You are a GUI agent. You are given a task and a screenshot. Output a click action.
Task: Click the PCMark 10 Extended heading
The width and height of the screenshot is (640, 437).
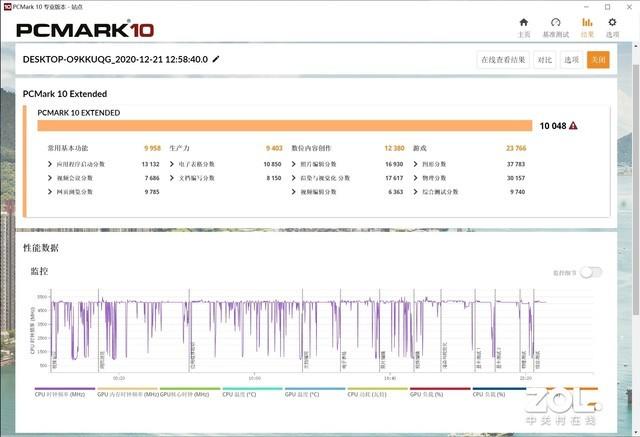[x=65, y=94]
